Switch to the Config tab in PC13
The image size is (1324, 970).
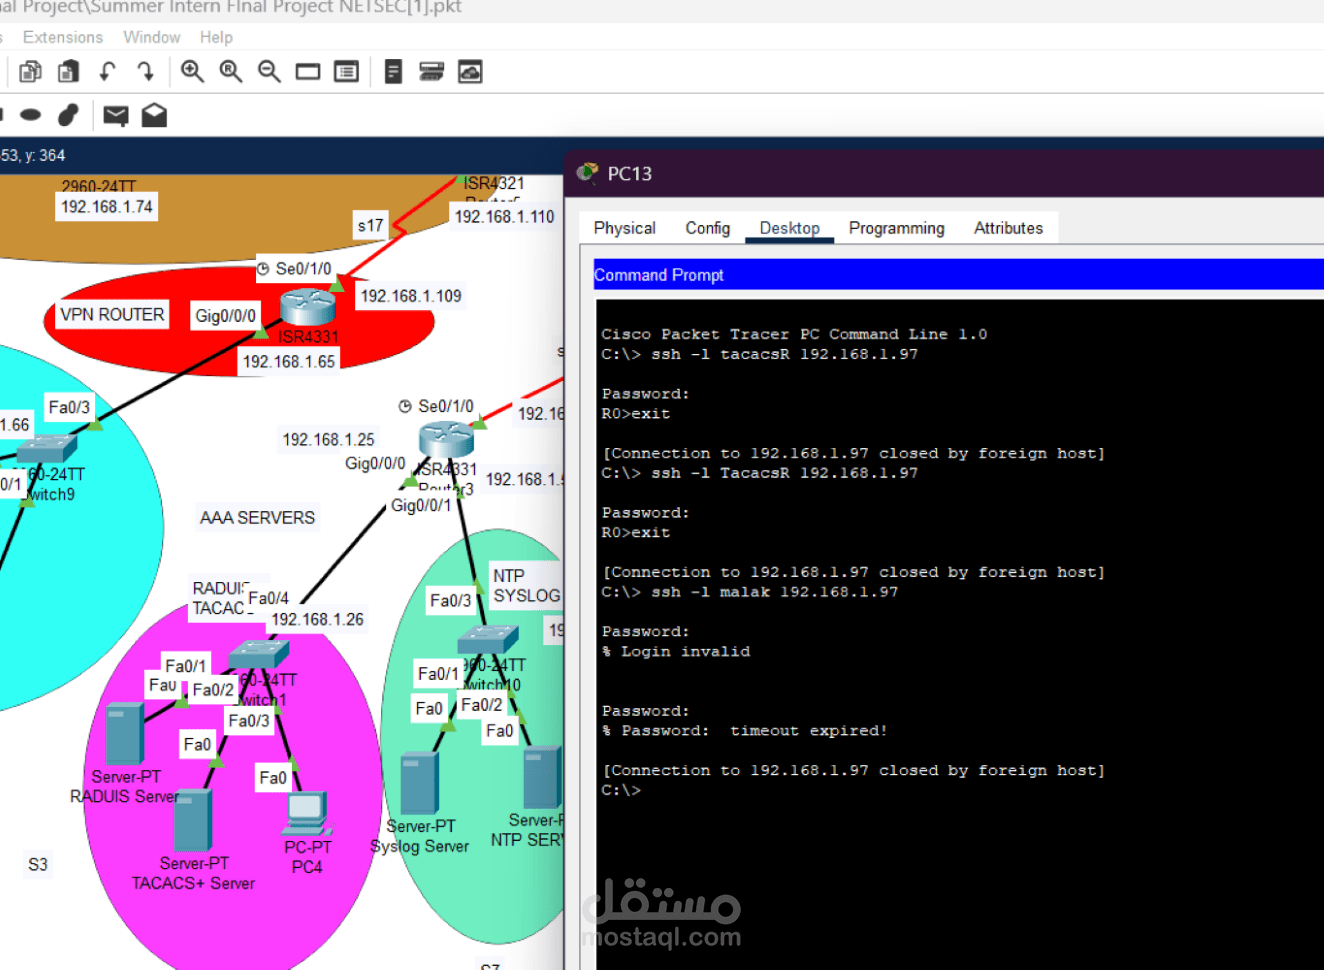point(708,228)
